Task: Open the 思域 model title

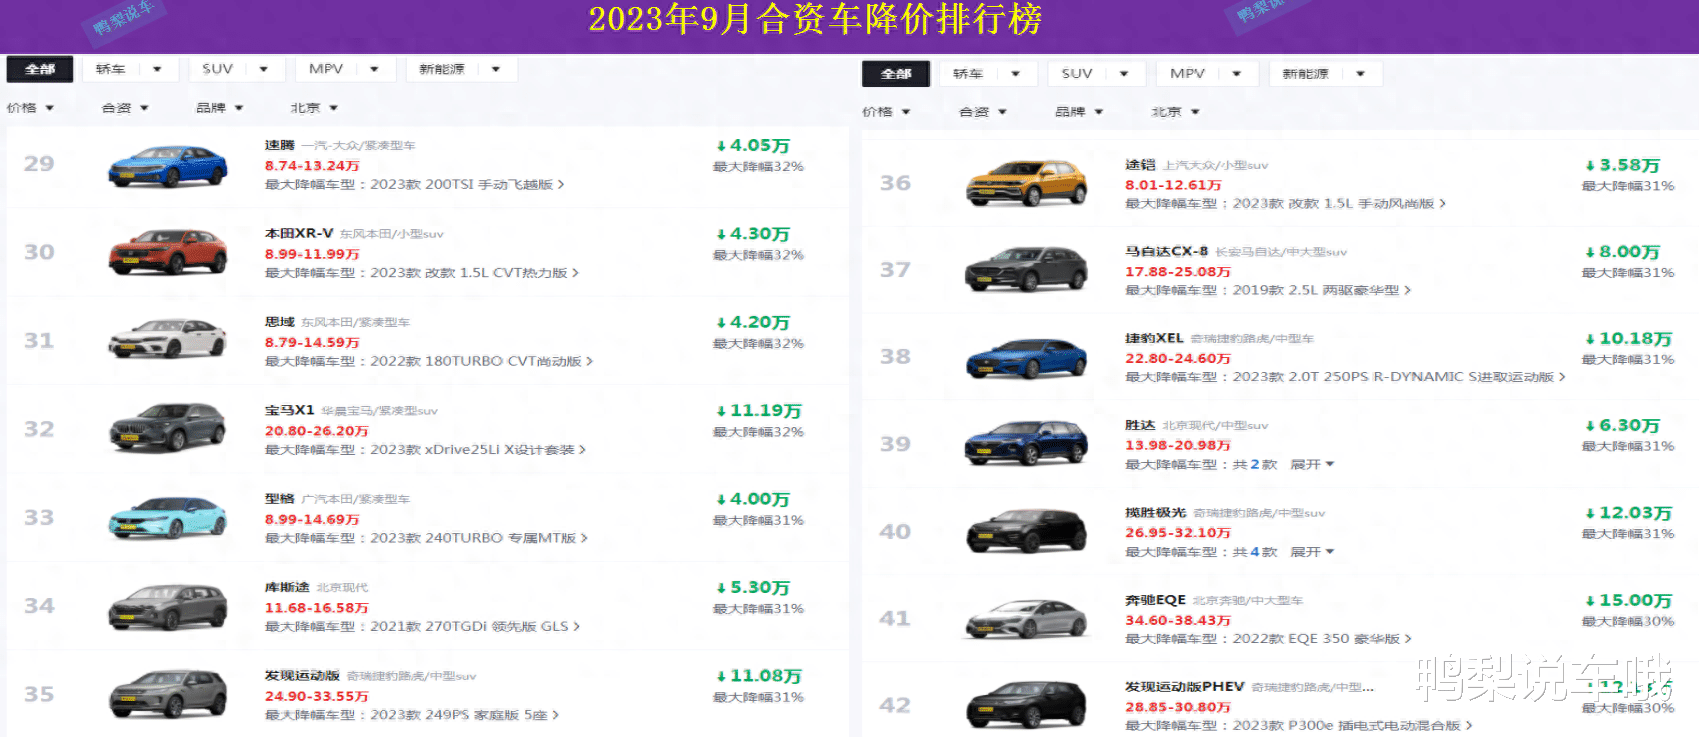Action: pyautogui.click(x=280, y=322)
